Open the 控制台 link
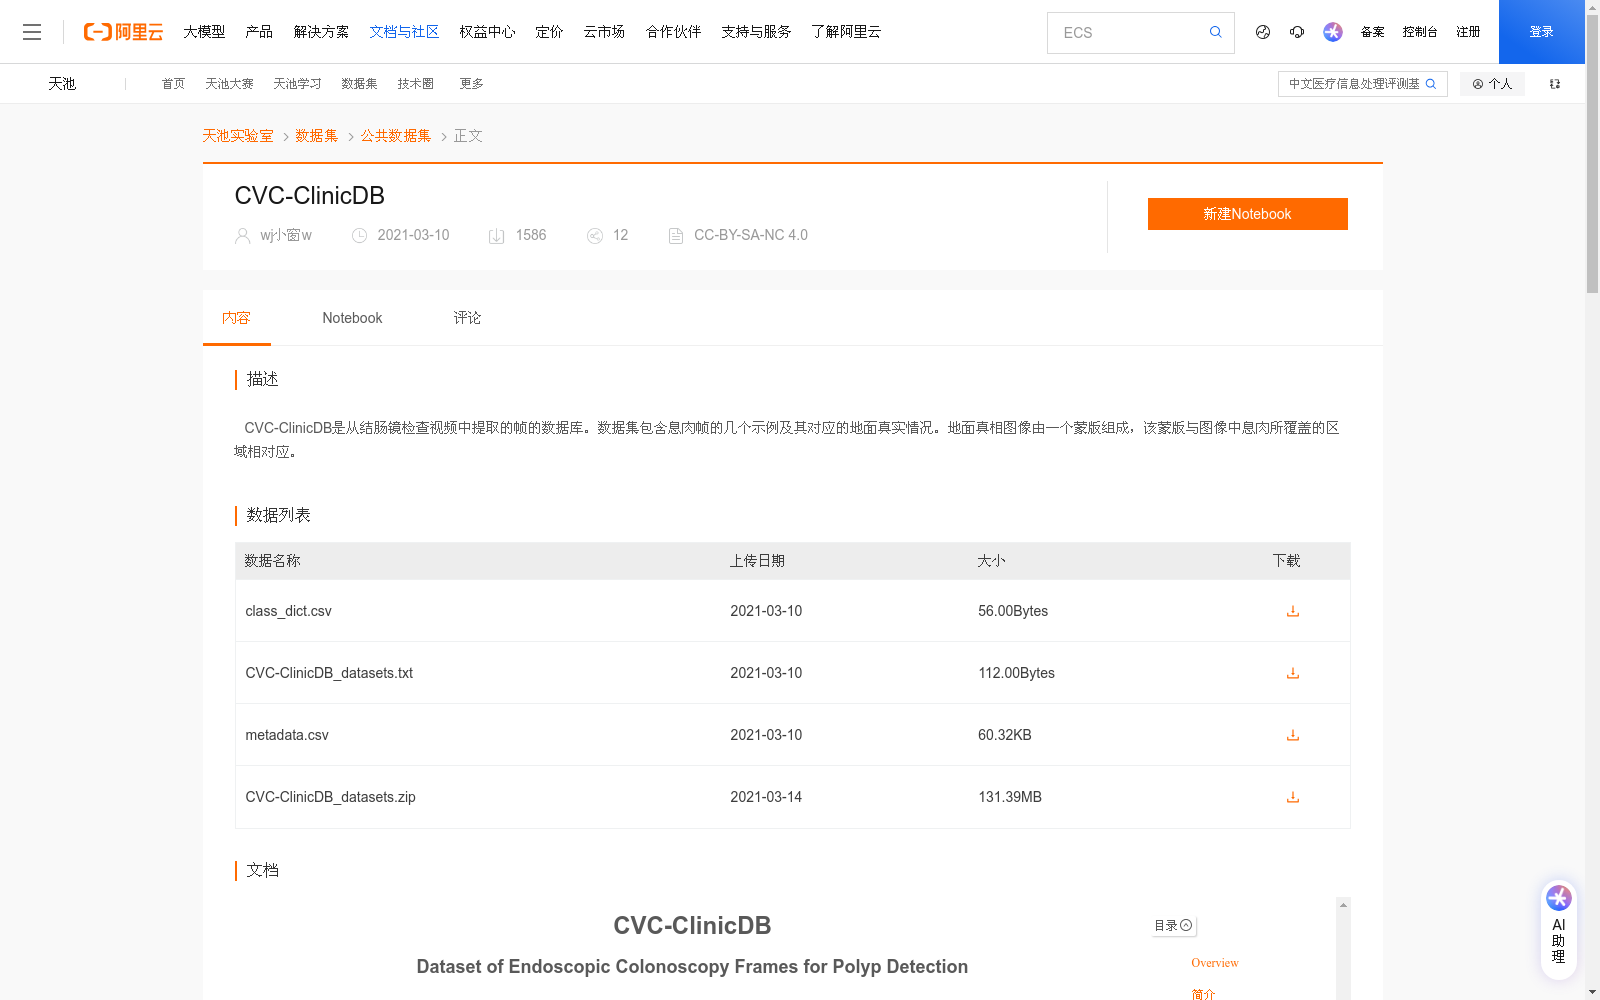The height and width of the screenshot is (1000, 1600). 1420,32
